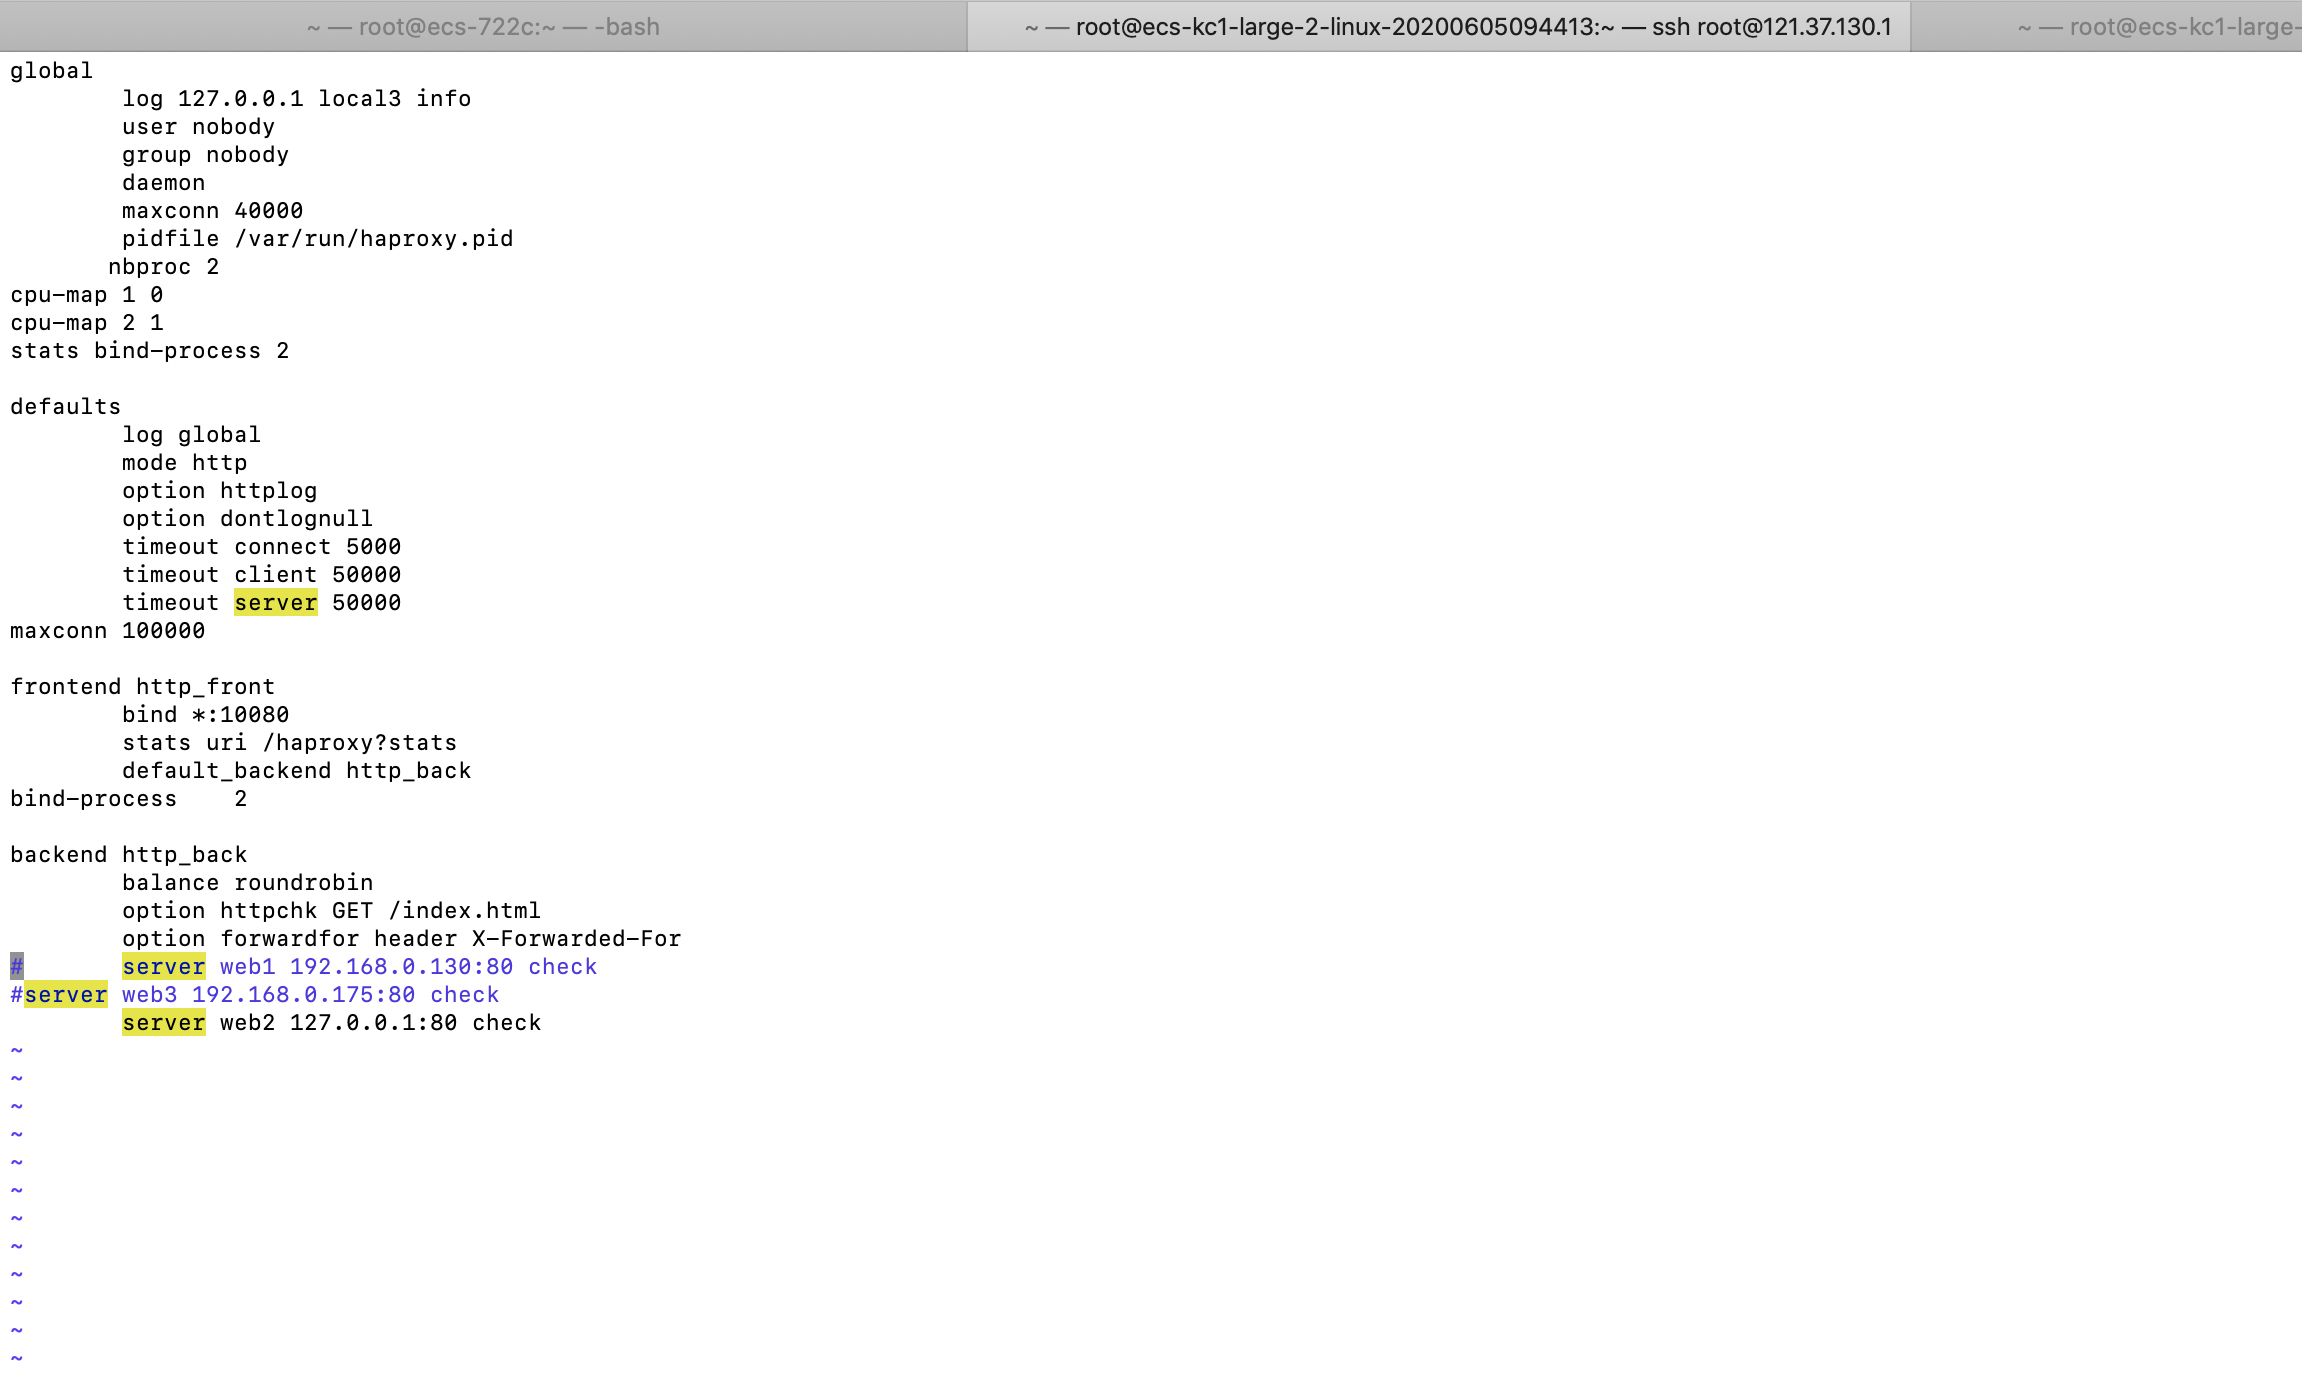The image size is (2302, 1374).
Task: Click the highlighted 'server' word before web2
Action: (x=163, y=1023)
